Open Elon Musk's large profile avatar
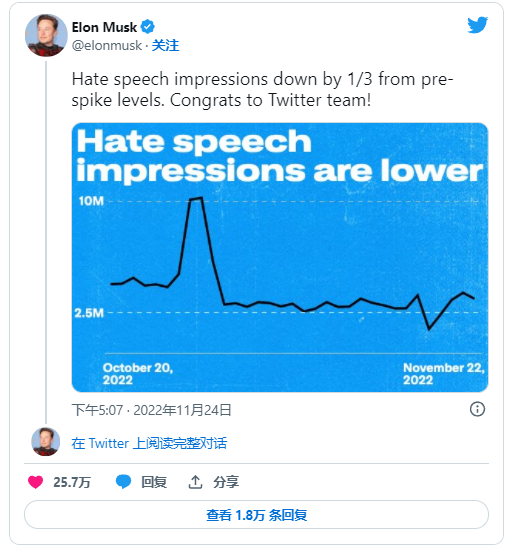This screenshot has height=551, width=510. click(x=46, y=35)
